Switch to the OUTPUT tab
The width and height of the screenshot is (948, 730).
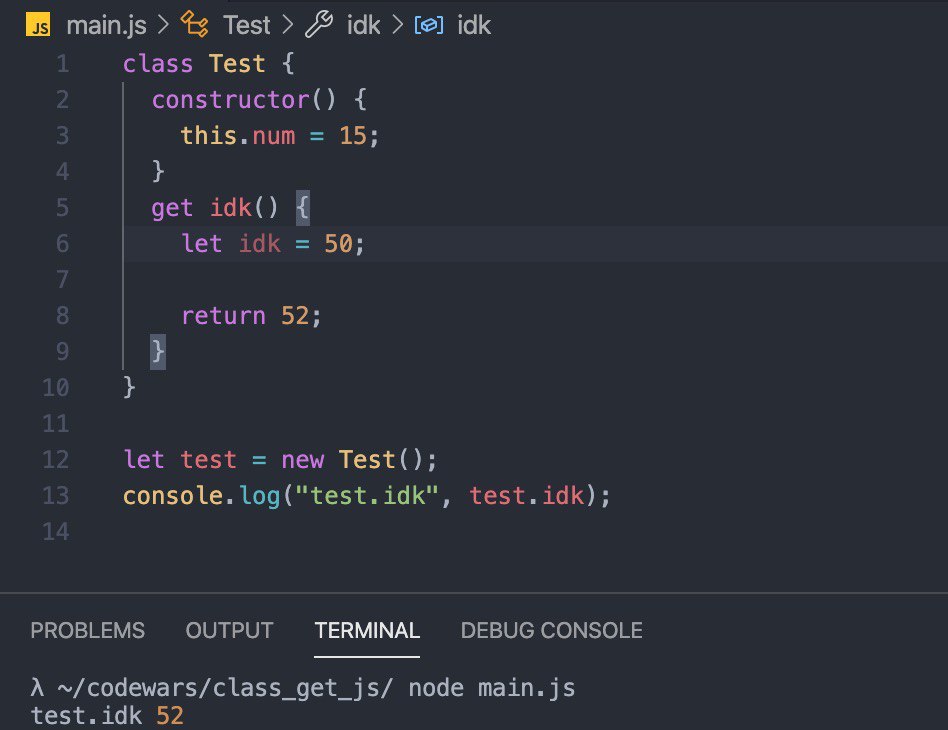click(229, 630)
